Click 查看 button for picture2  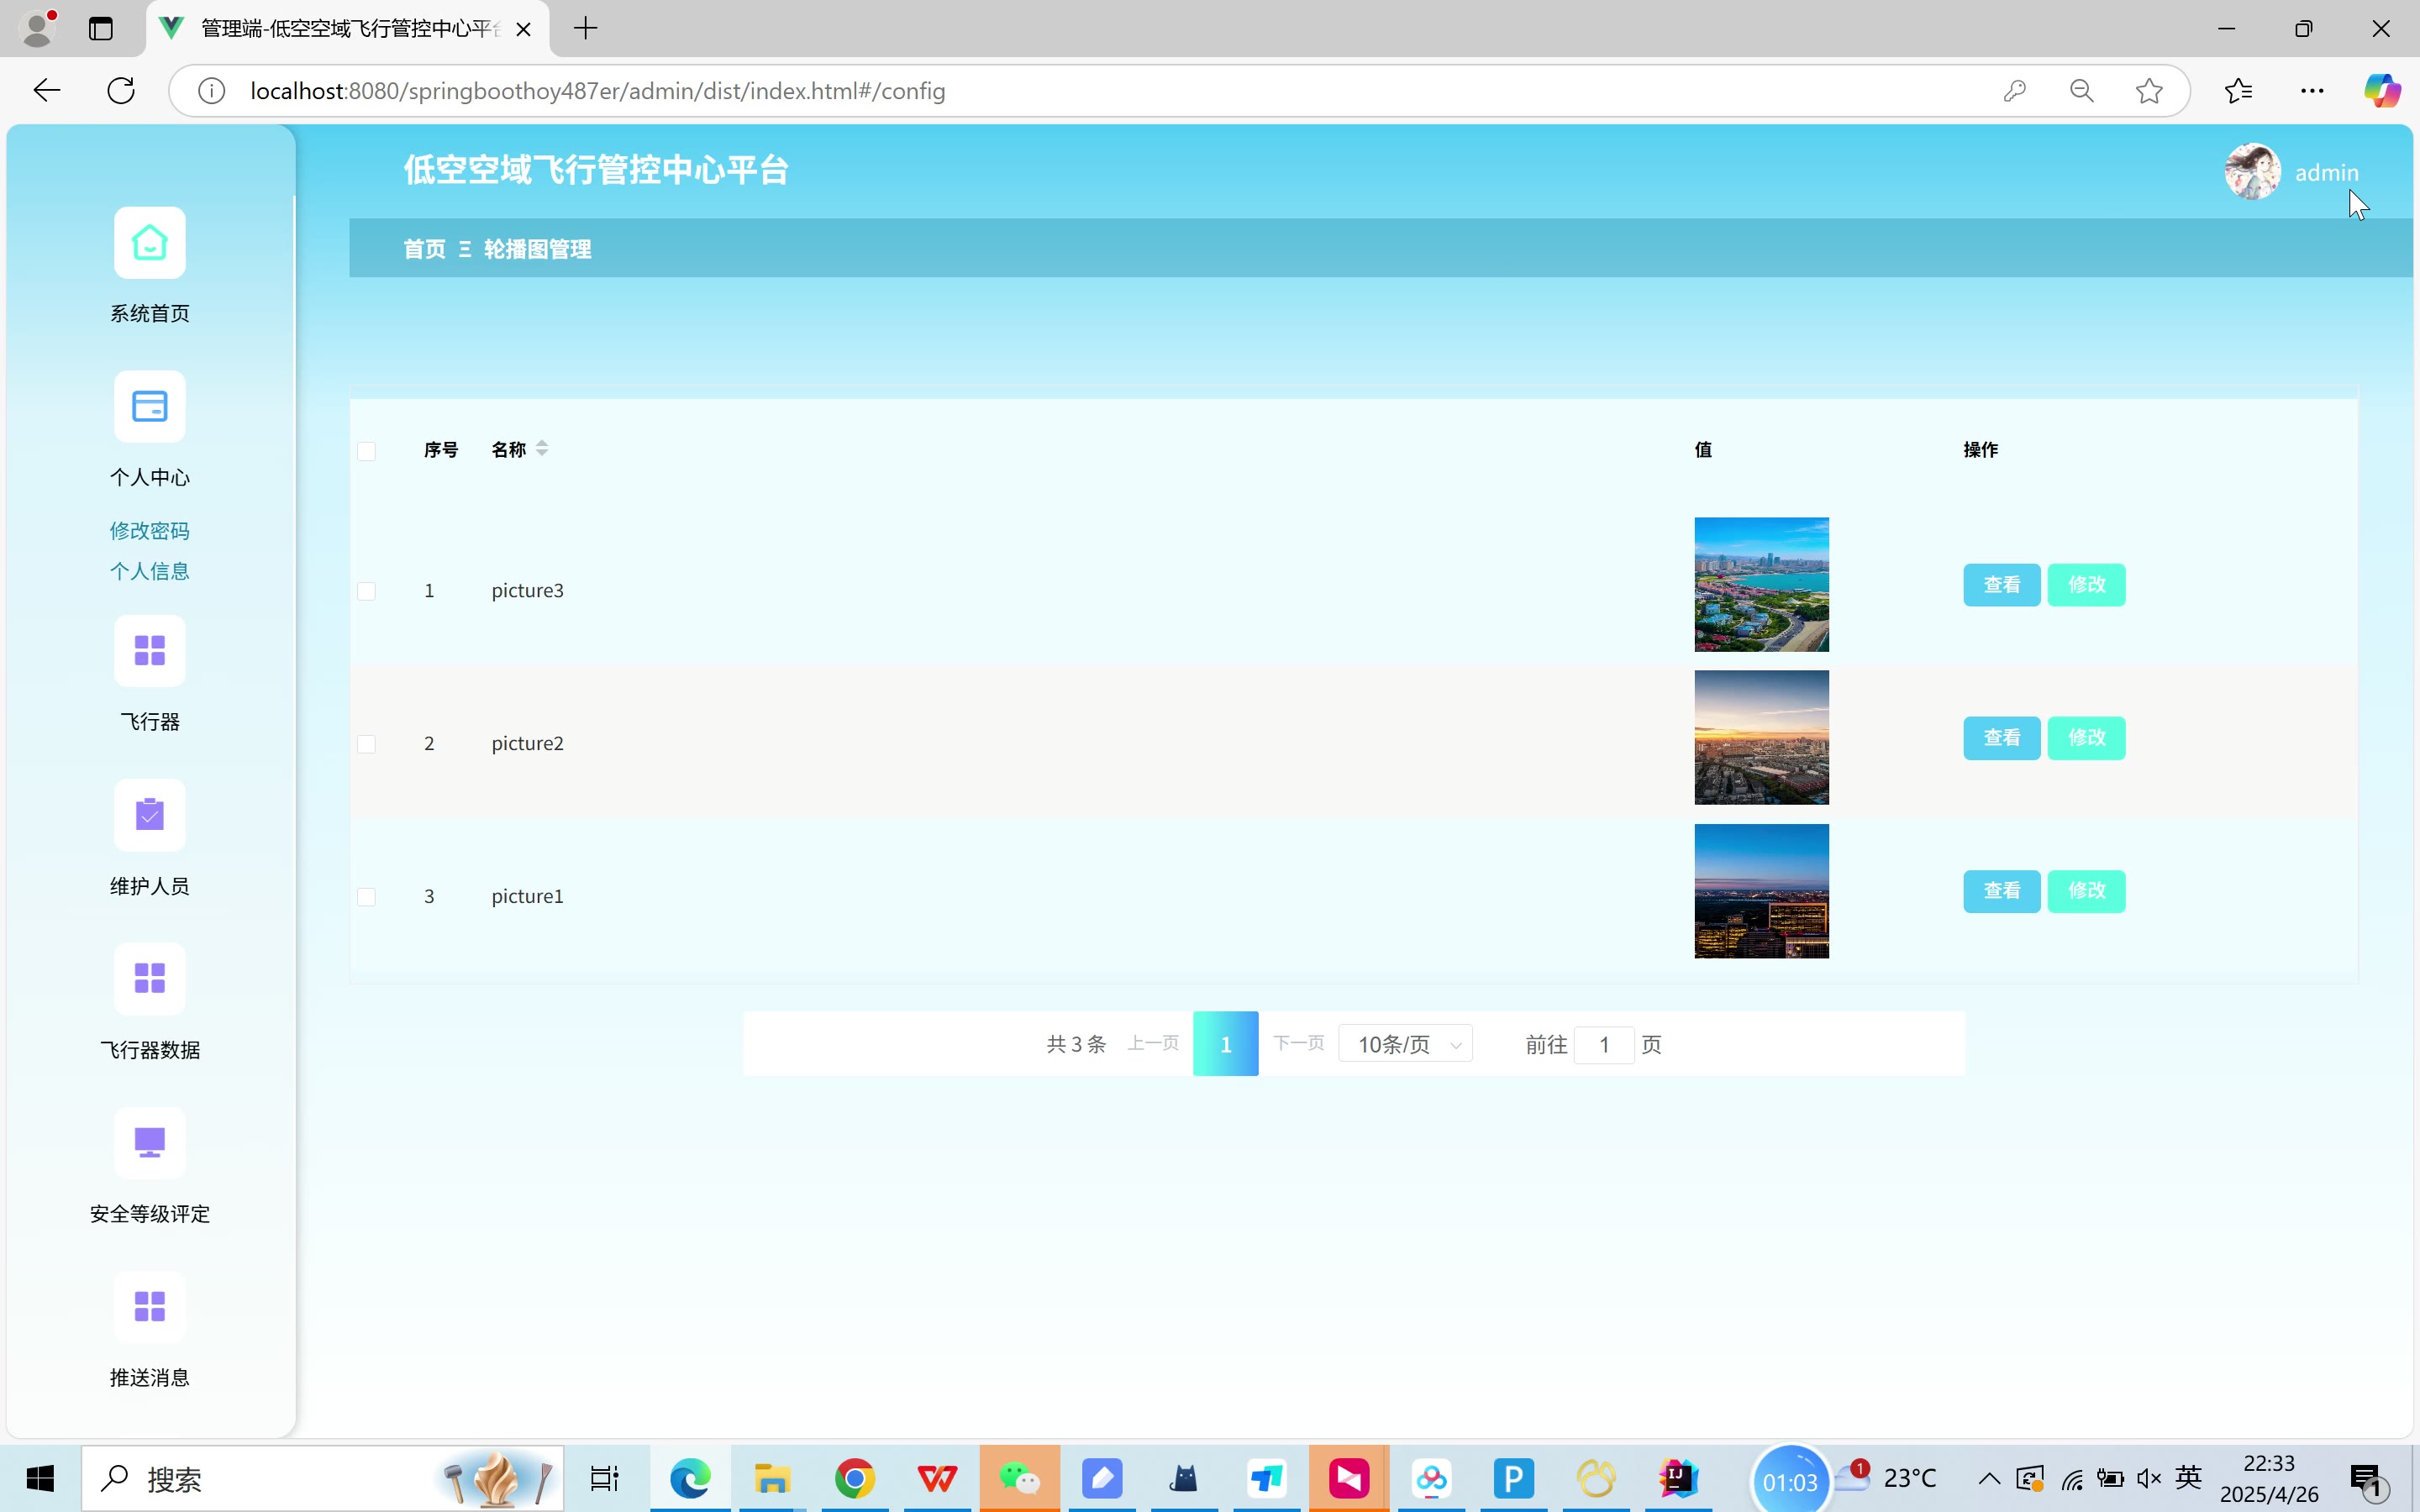click(2001, 738)
